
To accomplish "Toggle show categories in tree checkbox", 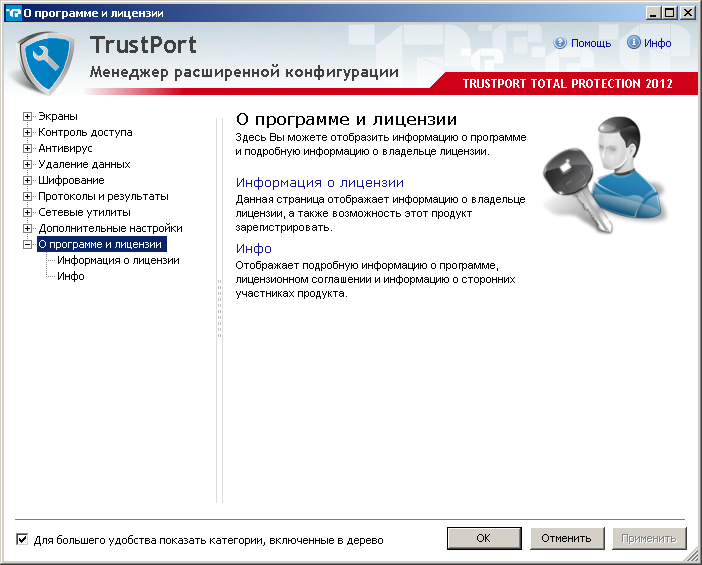I will coord(22,539).
